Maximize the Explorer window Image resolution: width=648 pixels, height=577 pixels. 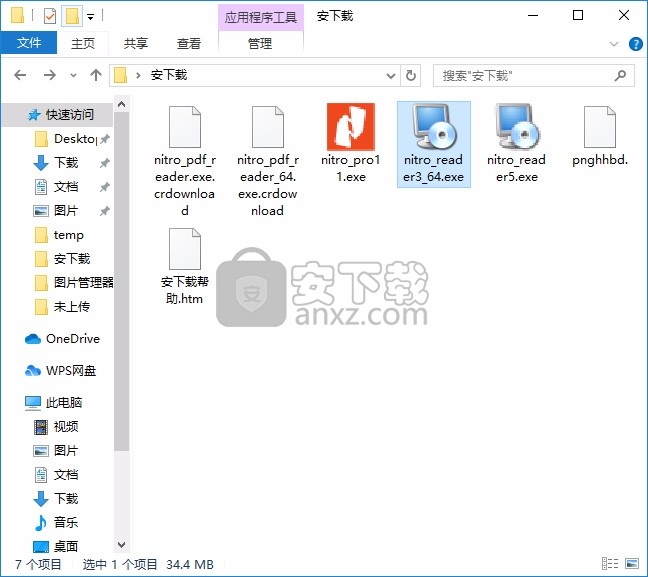(578, 15)
